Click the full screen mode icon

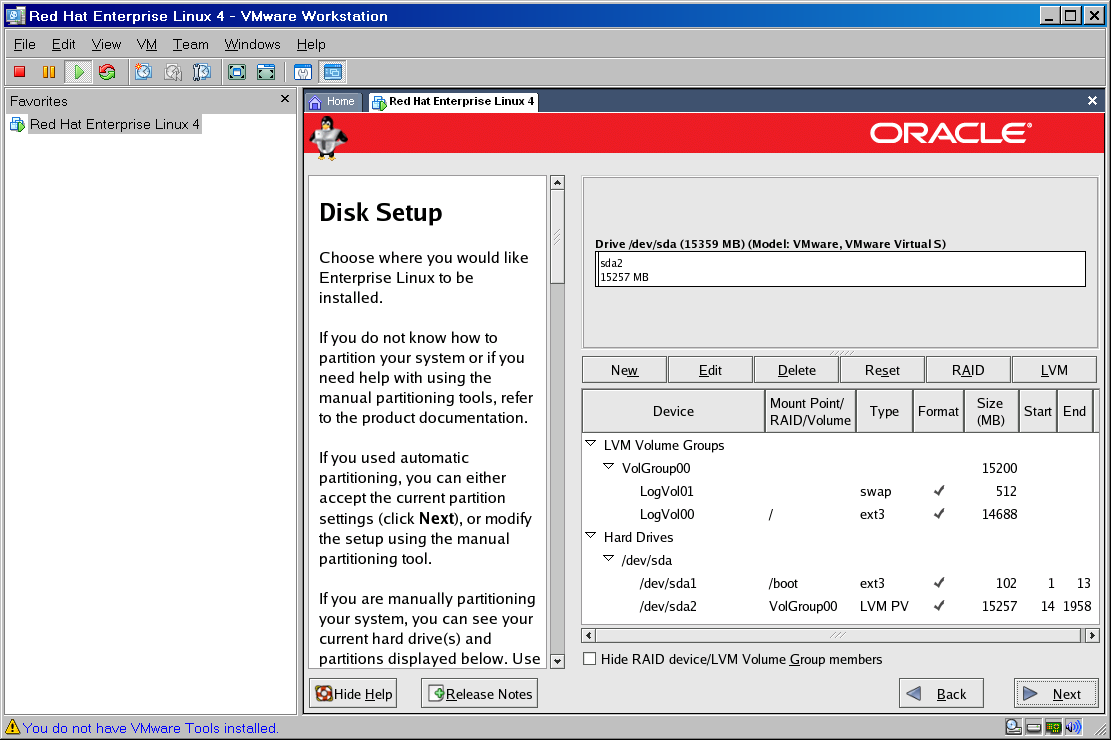(x=237, y=72)
